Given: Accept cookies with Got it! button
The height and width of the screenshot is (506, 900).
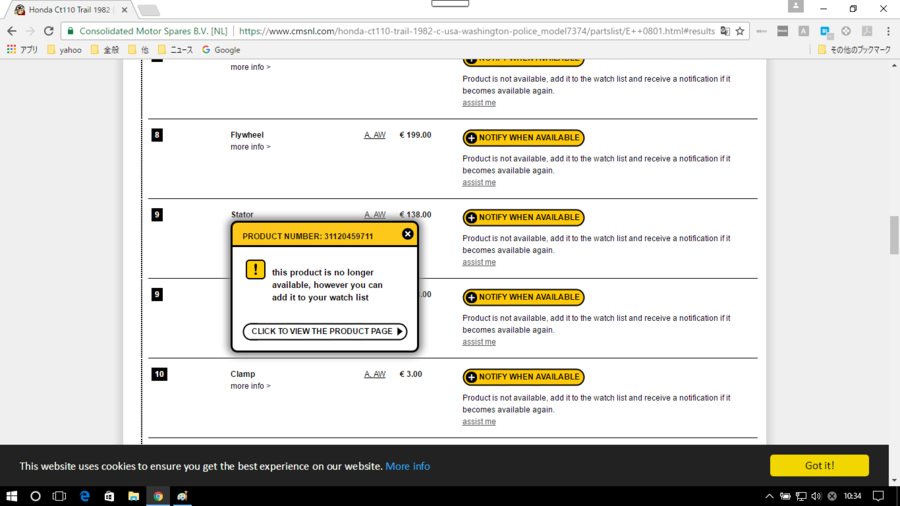Looking at the screenshot, I should pyautogui.click(x=819, y=465).
